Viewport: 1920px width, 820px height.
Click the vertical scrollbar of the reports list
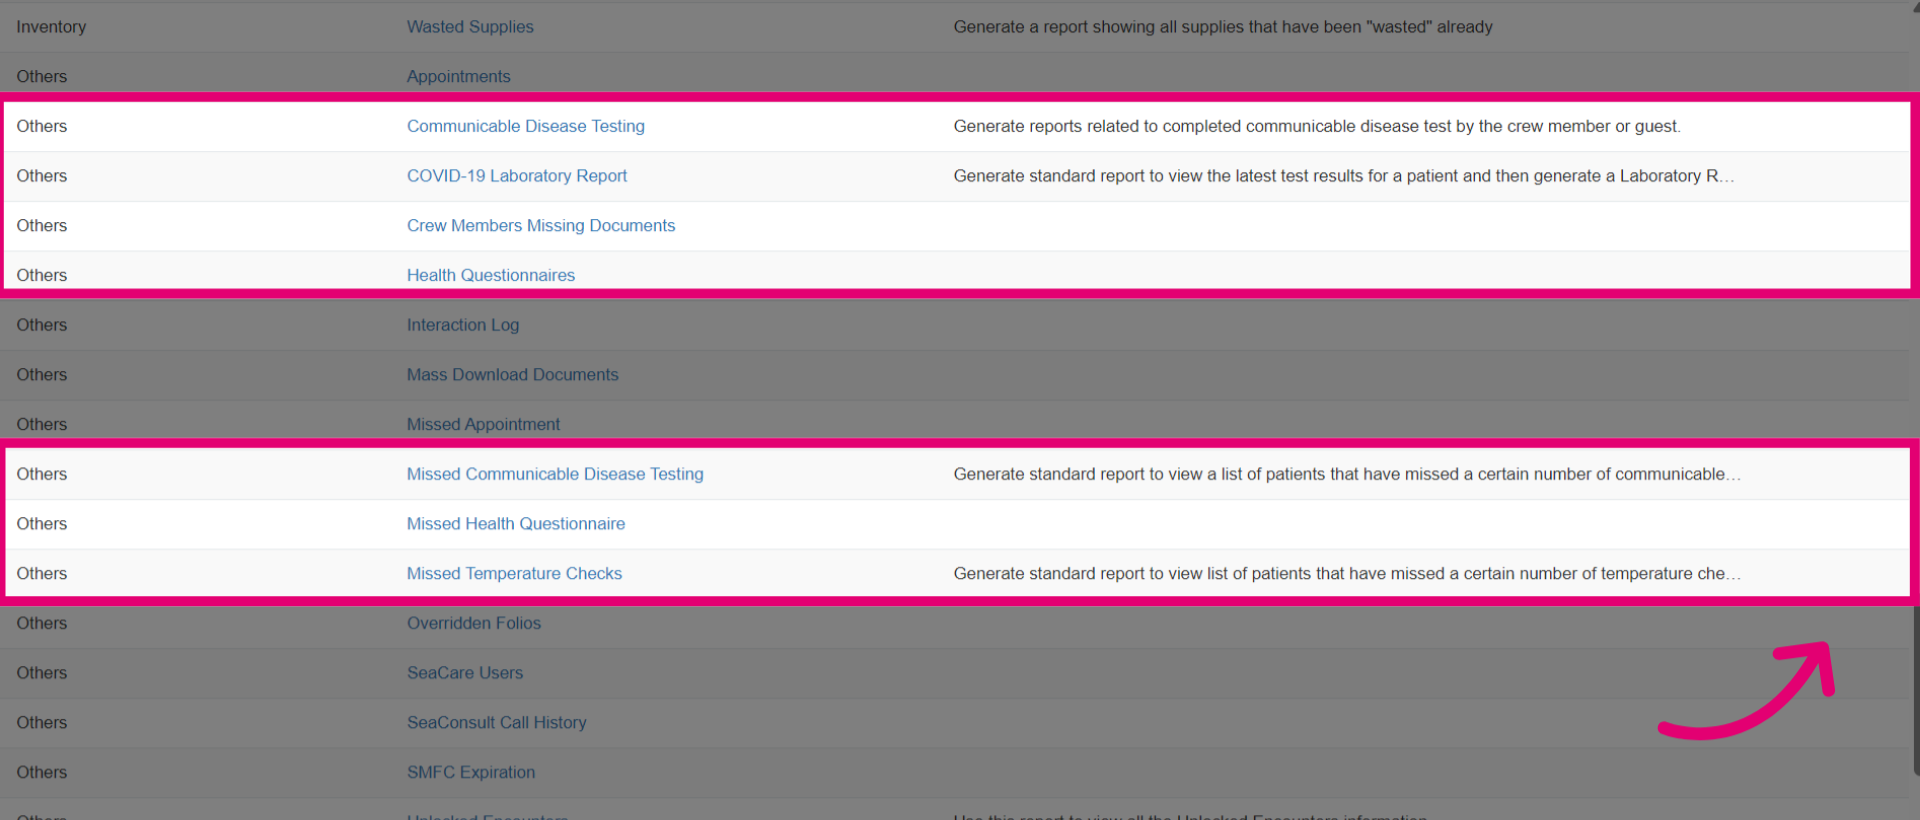click(1916, 690)
